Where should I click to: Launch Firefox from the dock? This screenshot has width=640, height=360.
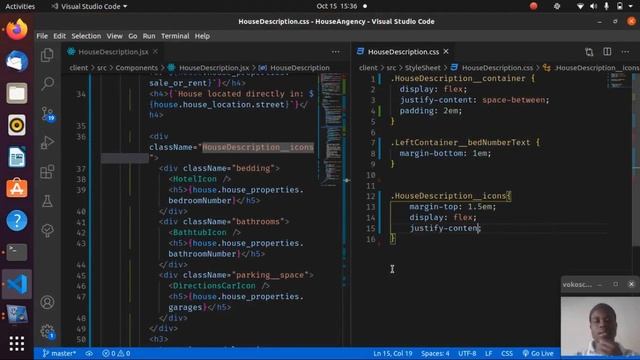coord(17,29)
